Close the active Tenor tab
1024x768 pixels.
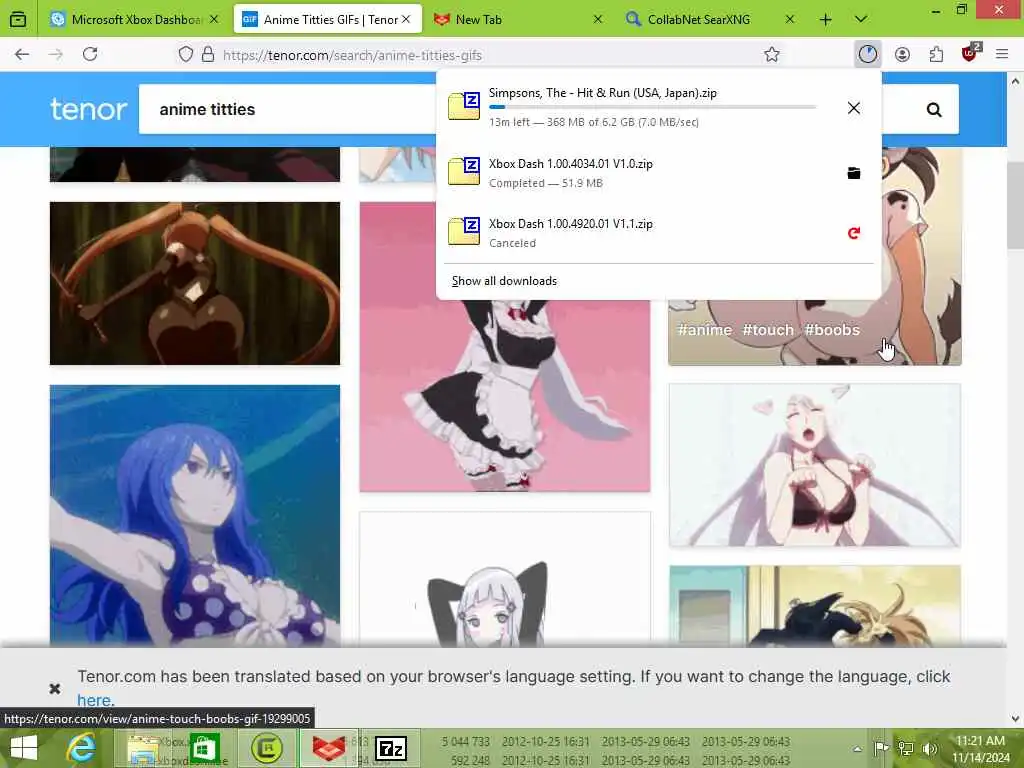pos(406,20)
